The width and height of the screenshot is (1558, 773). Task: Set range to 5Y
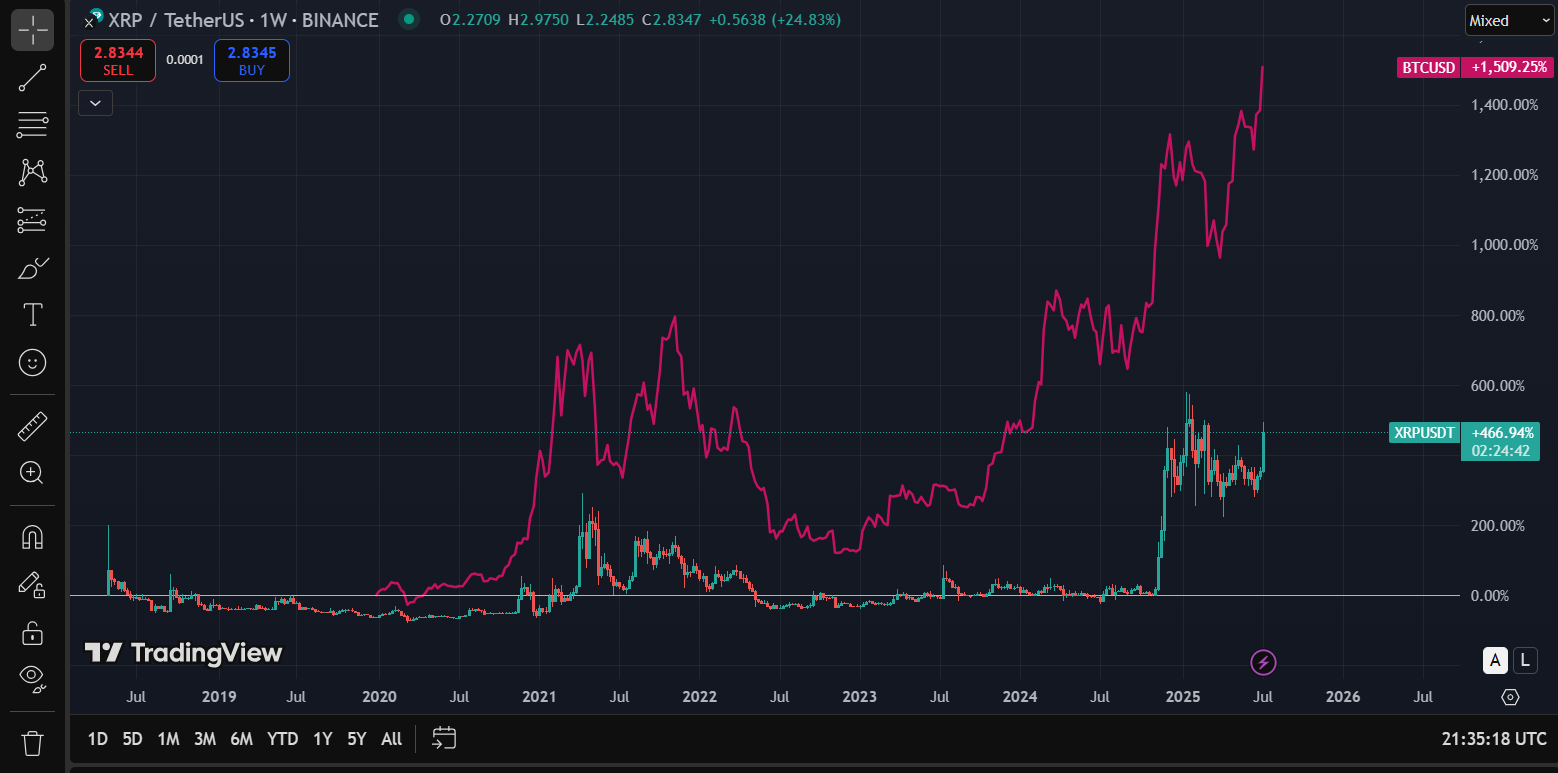coord(357,739)
